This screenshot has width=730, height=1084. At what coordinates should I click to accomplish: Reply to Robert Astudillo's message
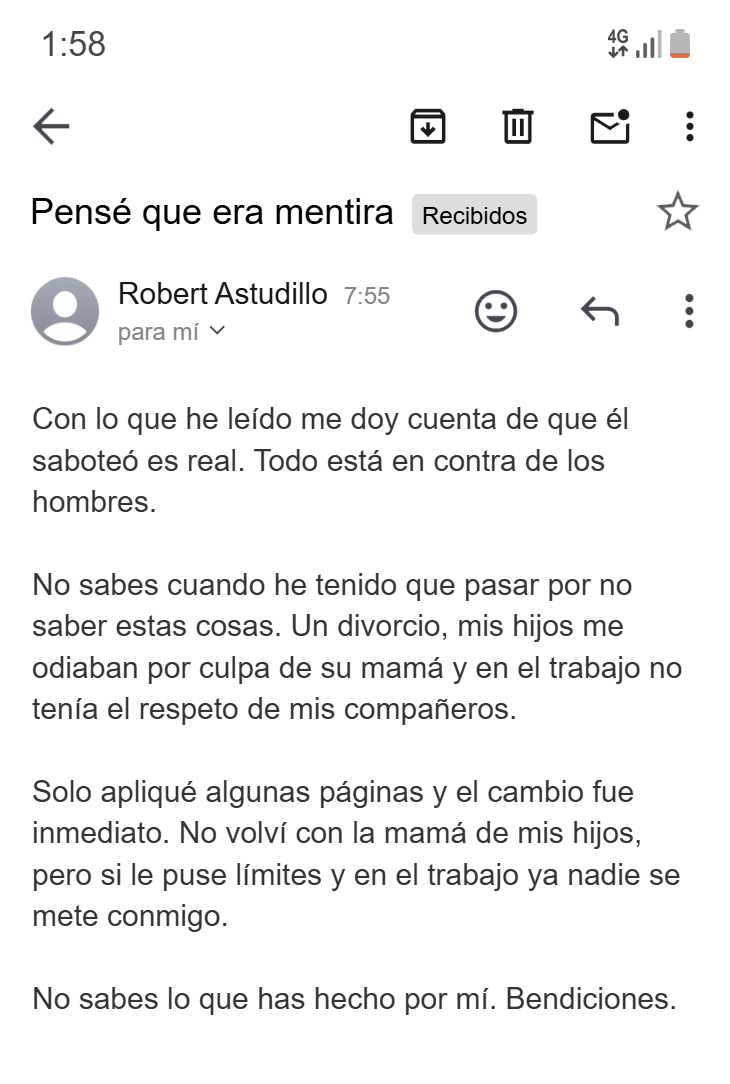(600, 311)
